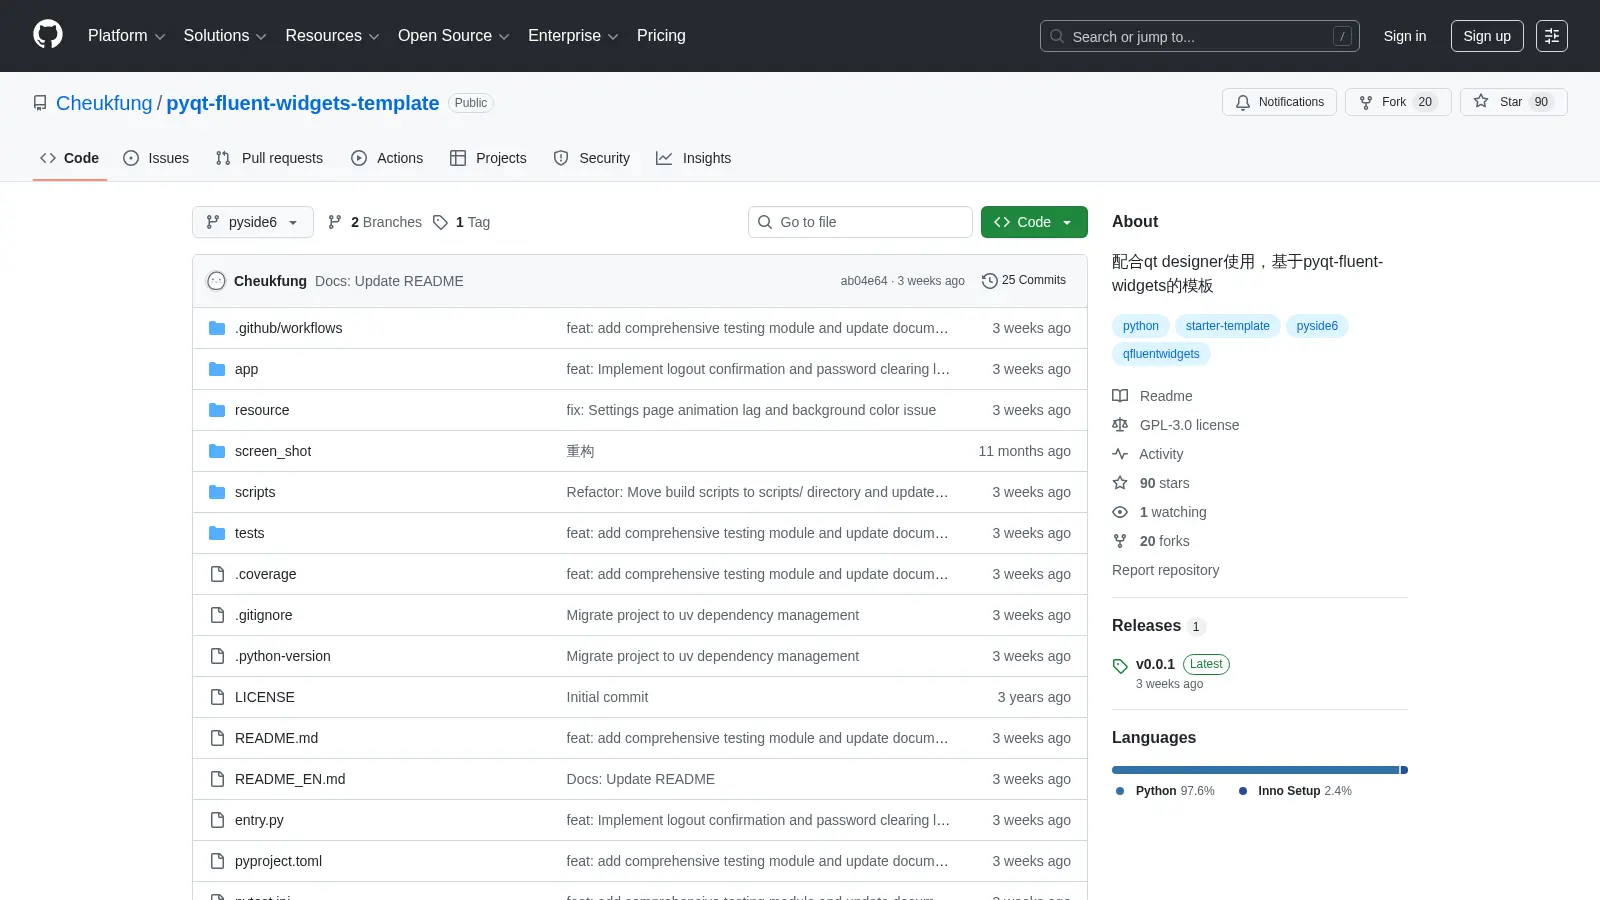Open the 'Initial commit' message for LICENSE

pyautogui.click(x=607, y=697)
